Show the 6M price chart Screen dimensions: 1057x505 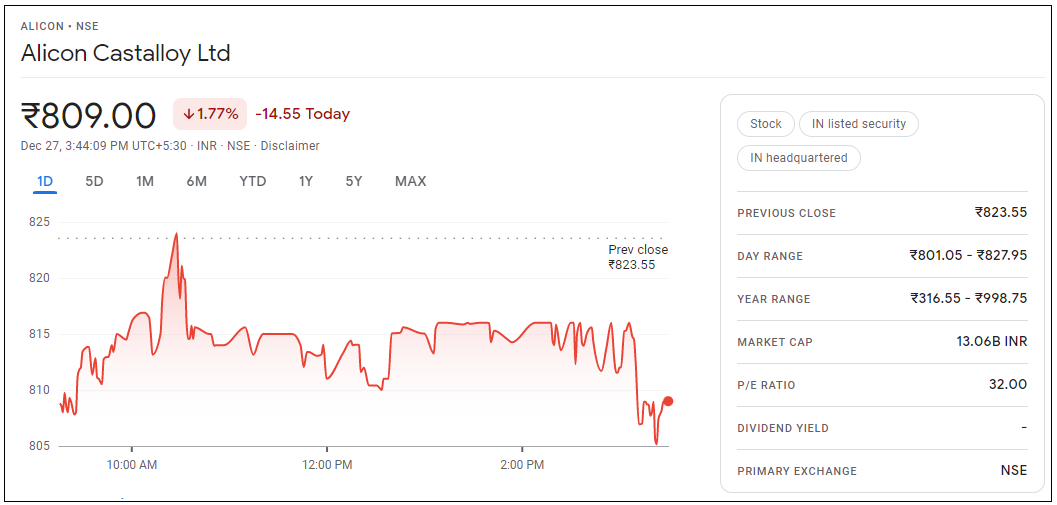[196, 181]
